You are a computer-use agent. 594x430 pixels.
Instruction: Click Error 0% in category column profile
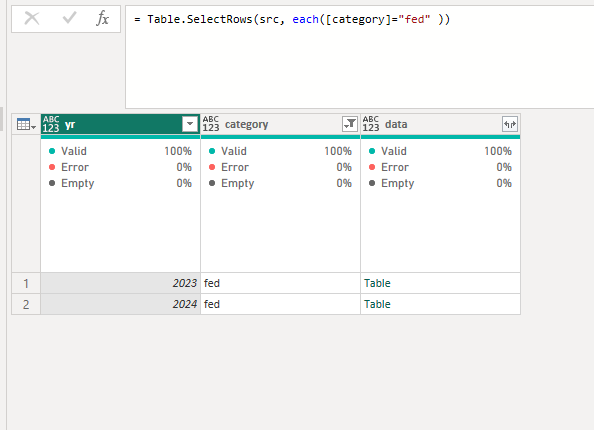point(280,167)
